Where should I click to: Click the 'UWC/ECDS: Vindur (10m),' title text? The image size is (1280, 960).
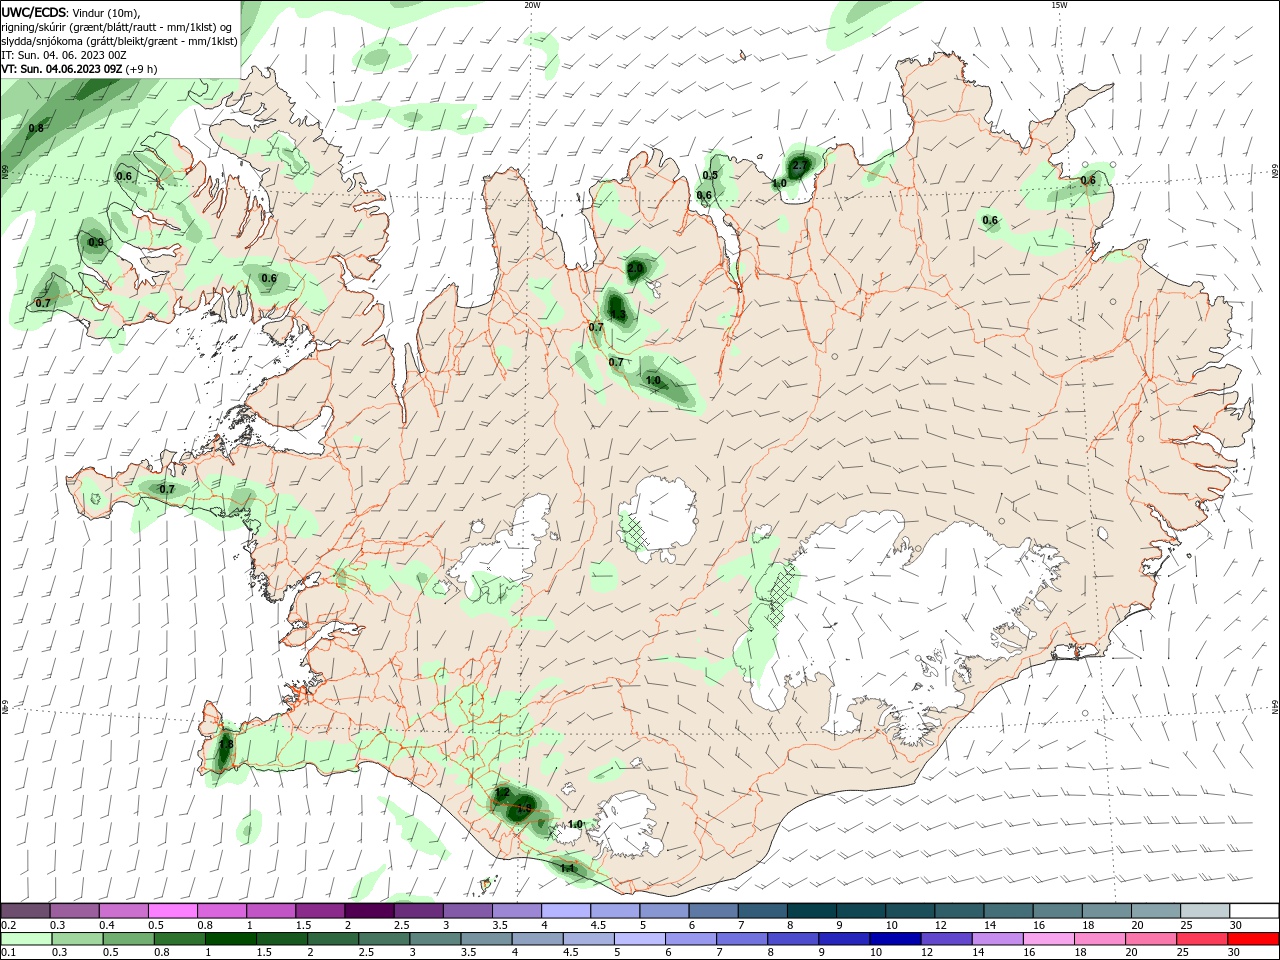coord(71,12)
